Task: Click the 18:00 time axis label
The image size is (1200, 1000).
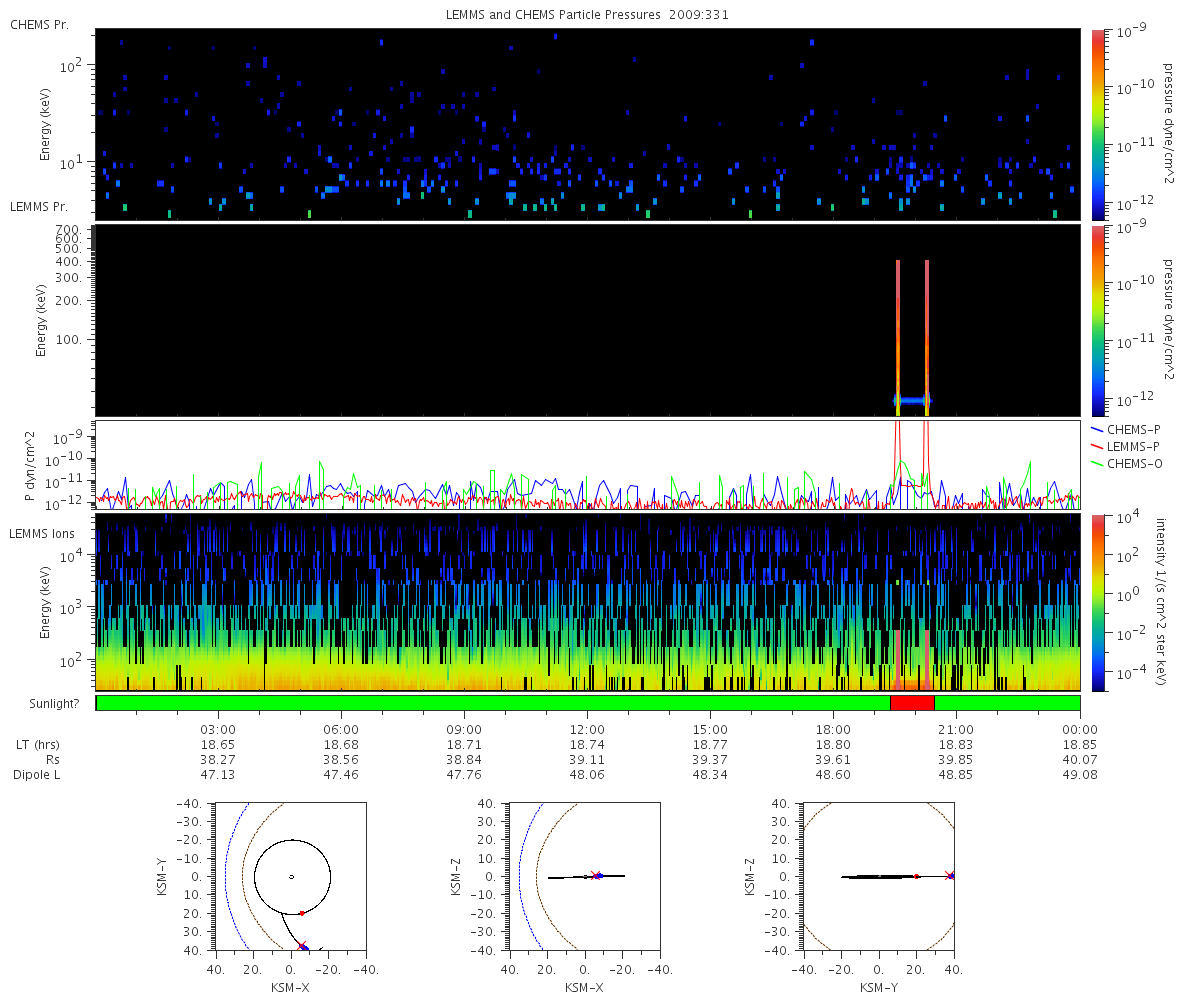Action: pyautogui.click(x=833, y=730)
